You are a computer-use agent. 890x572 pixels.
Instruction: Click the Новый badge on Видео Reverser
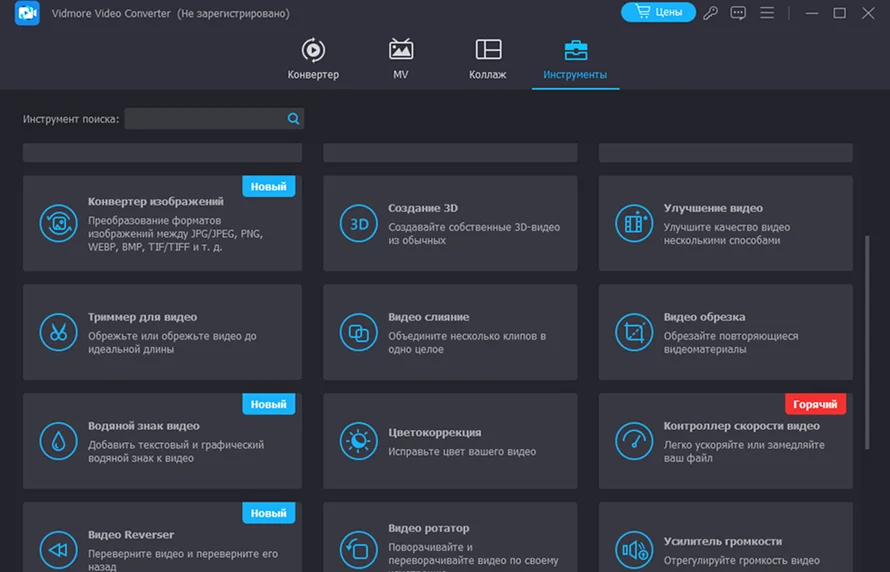(x=268, y=513)
